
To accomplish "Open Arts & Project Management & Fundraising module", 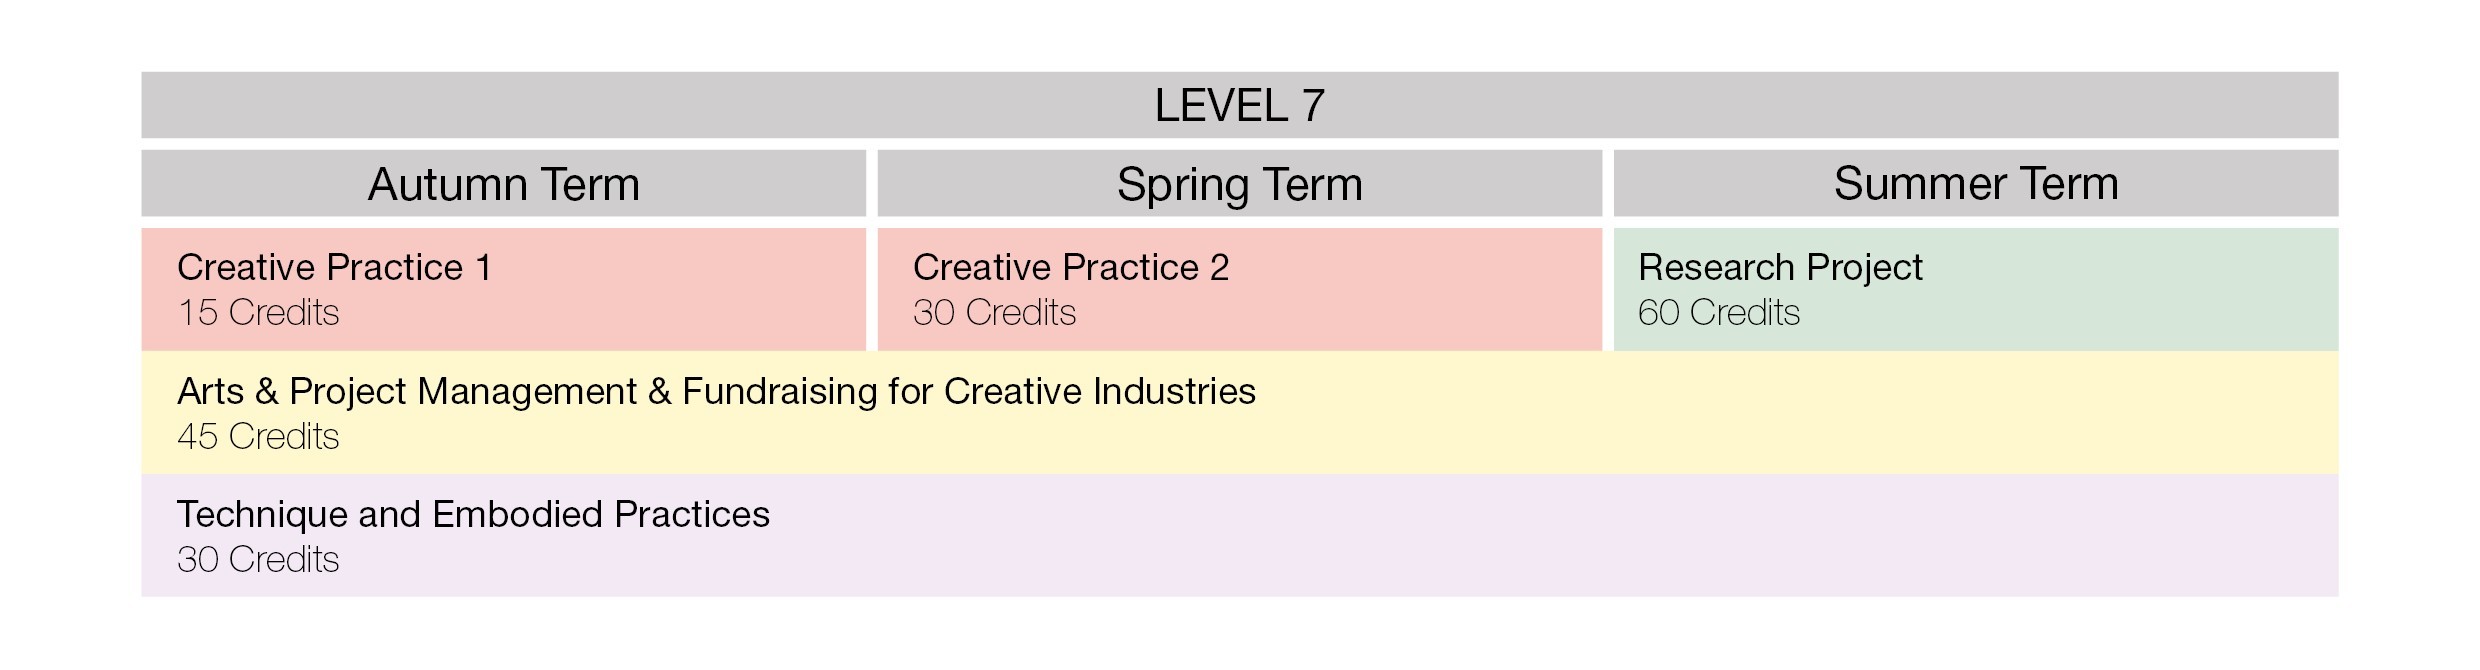I will (x=716, y=392).
